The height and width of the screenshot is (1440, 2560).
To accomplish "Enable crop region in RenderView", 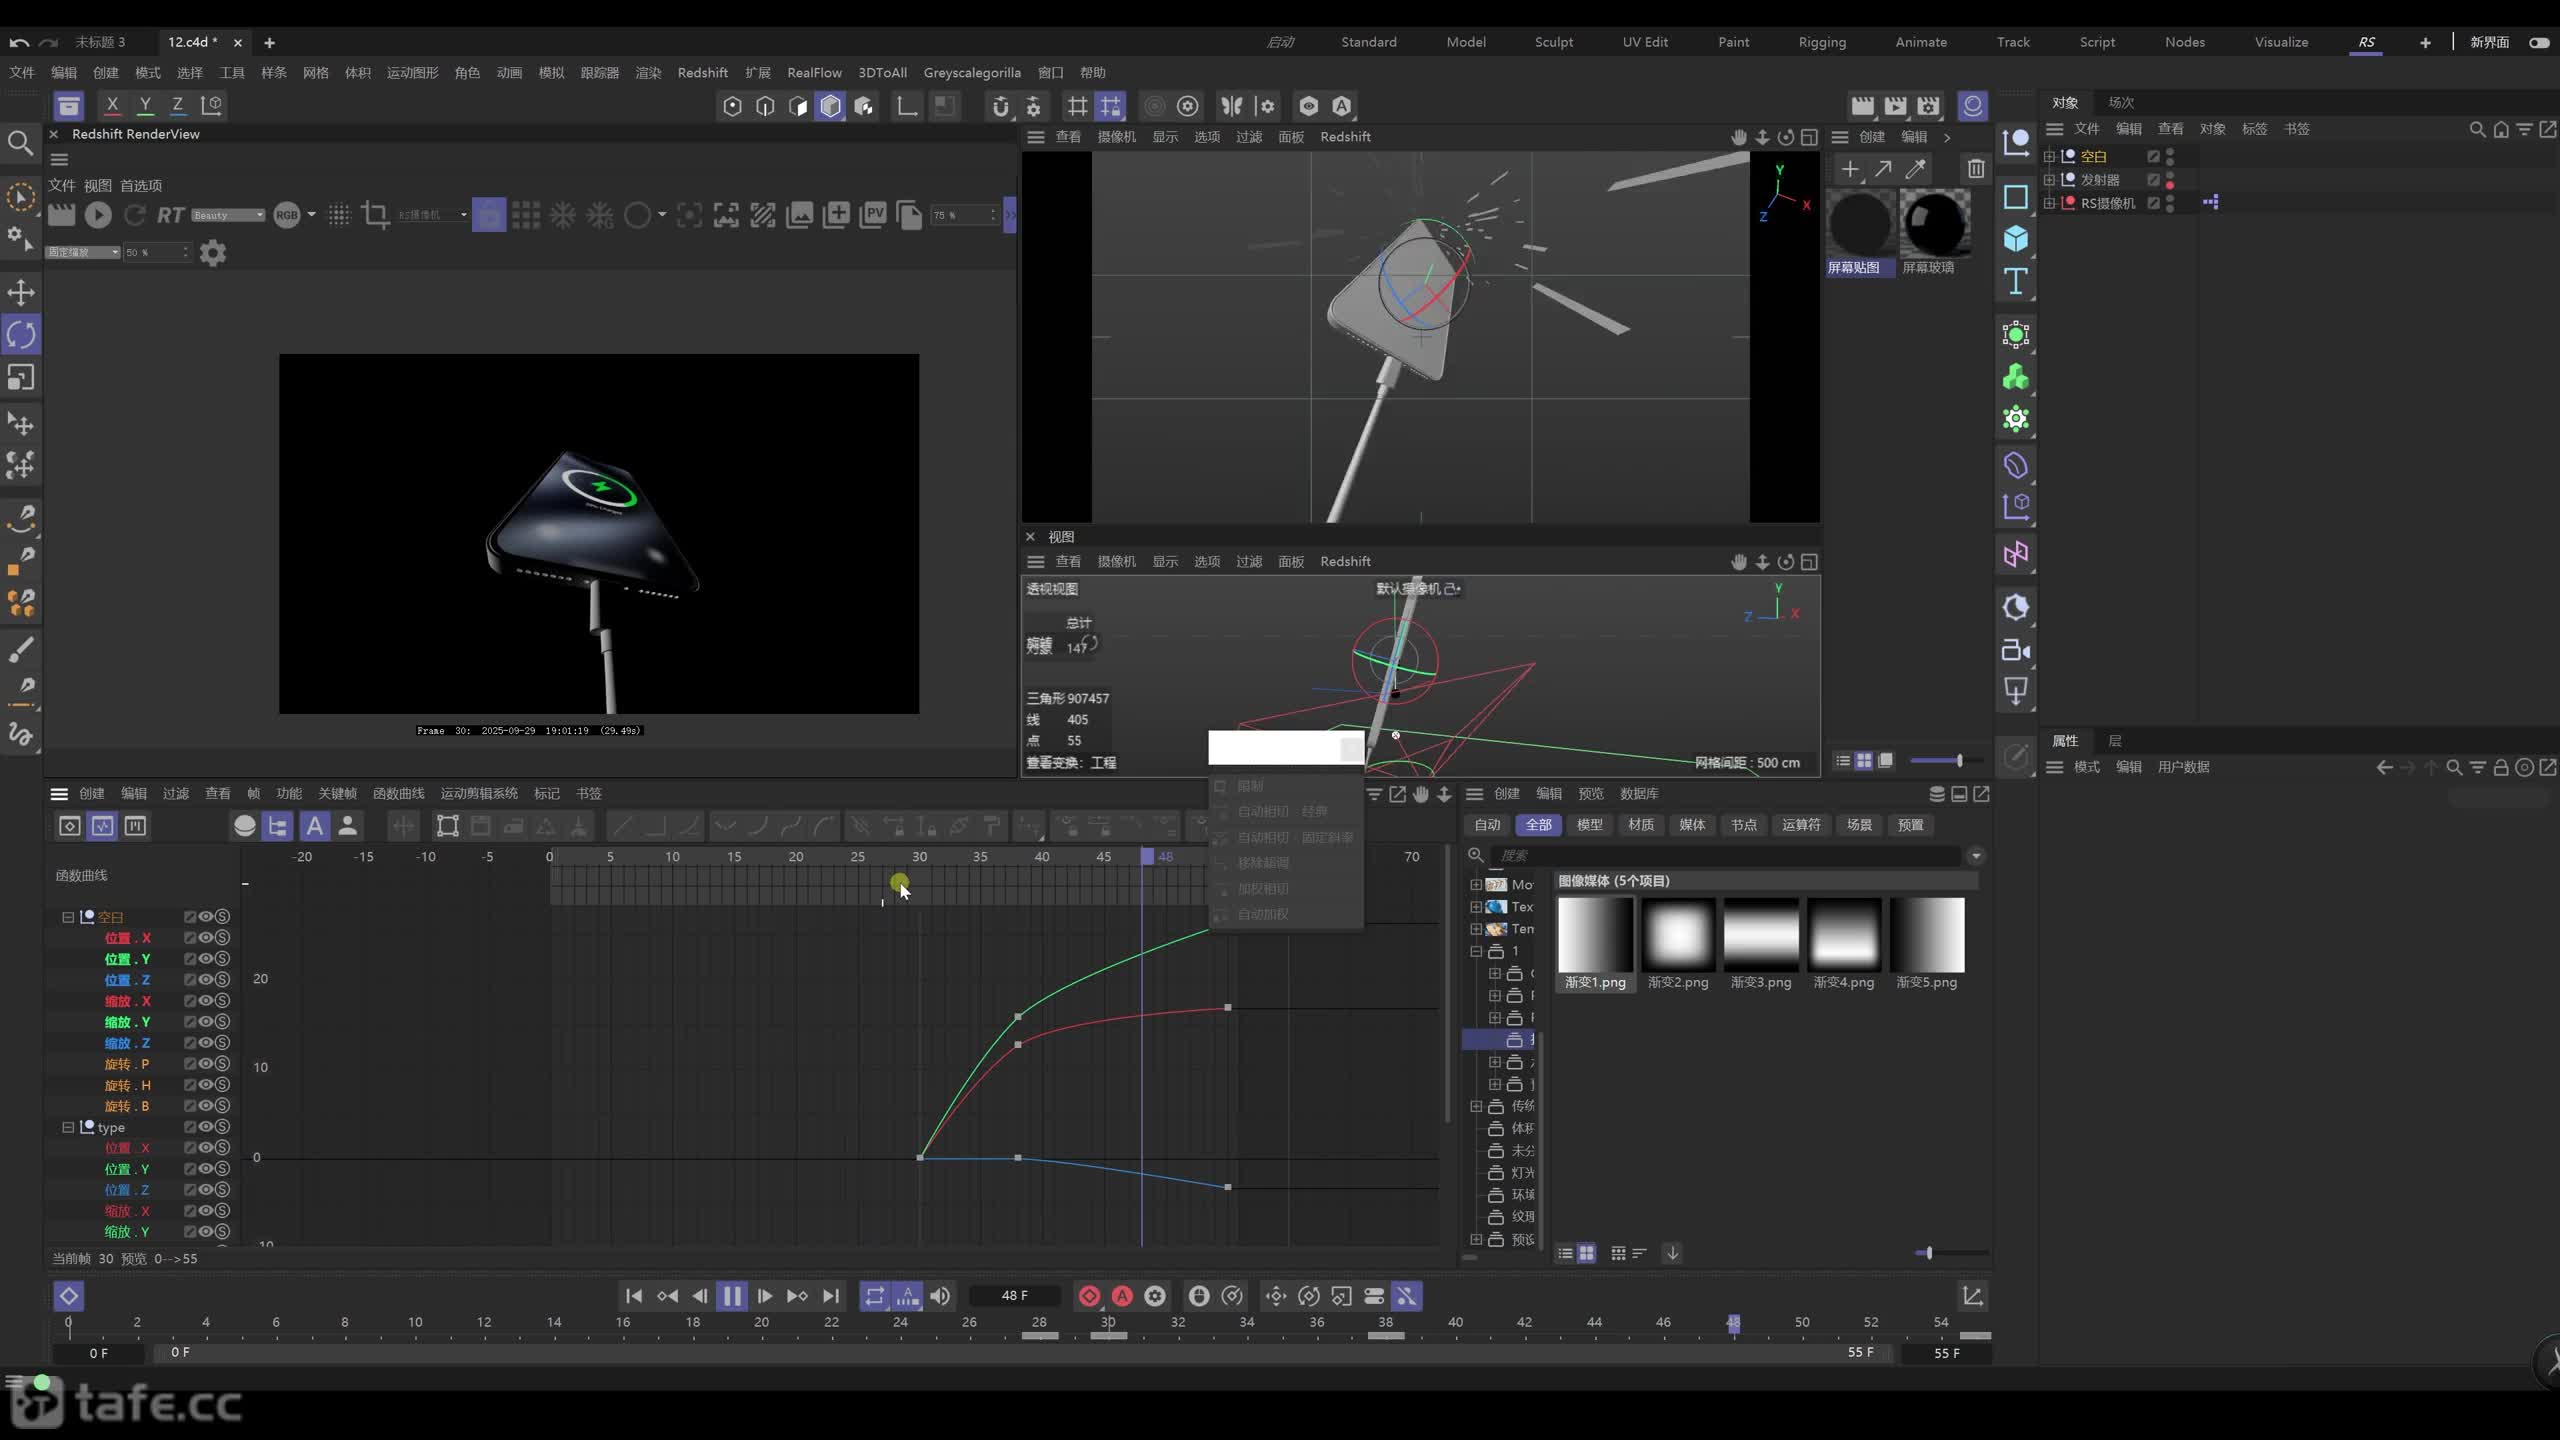I will click(376, 214).
